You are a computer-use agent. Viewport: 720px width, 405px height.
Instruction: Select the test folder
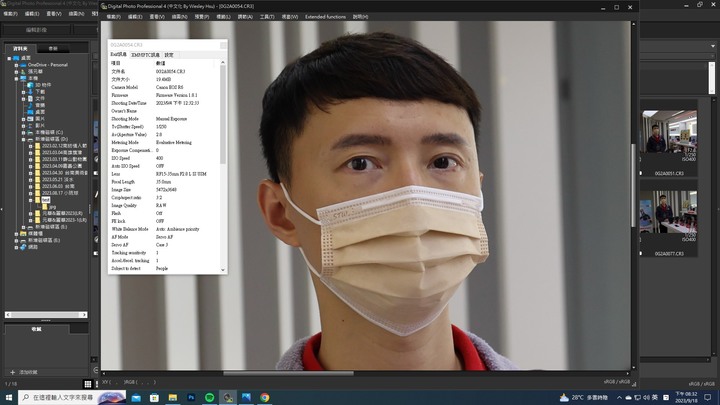45,200
